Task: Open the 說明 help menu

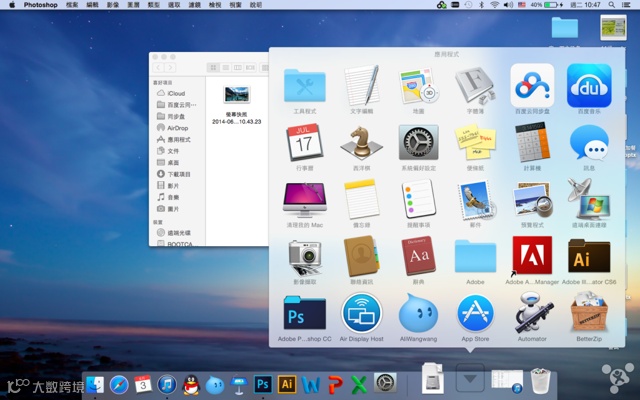Action: coord(256,5)
